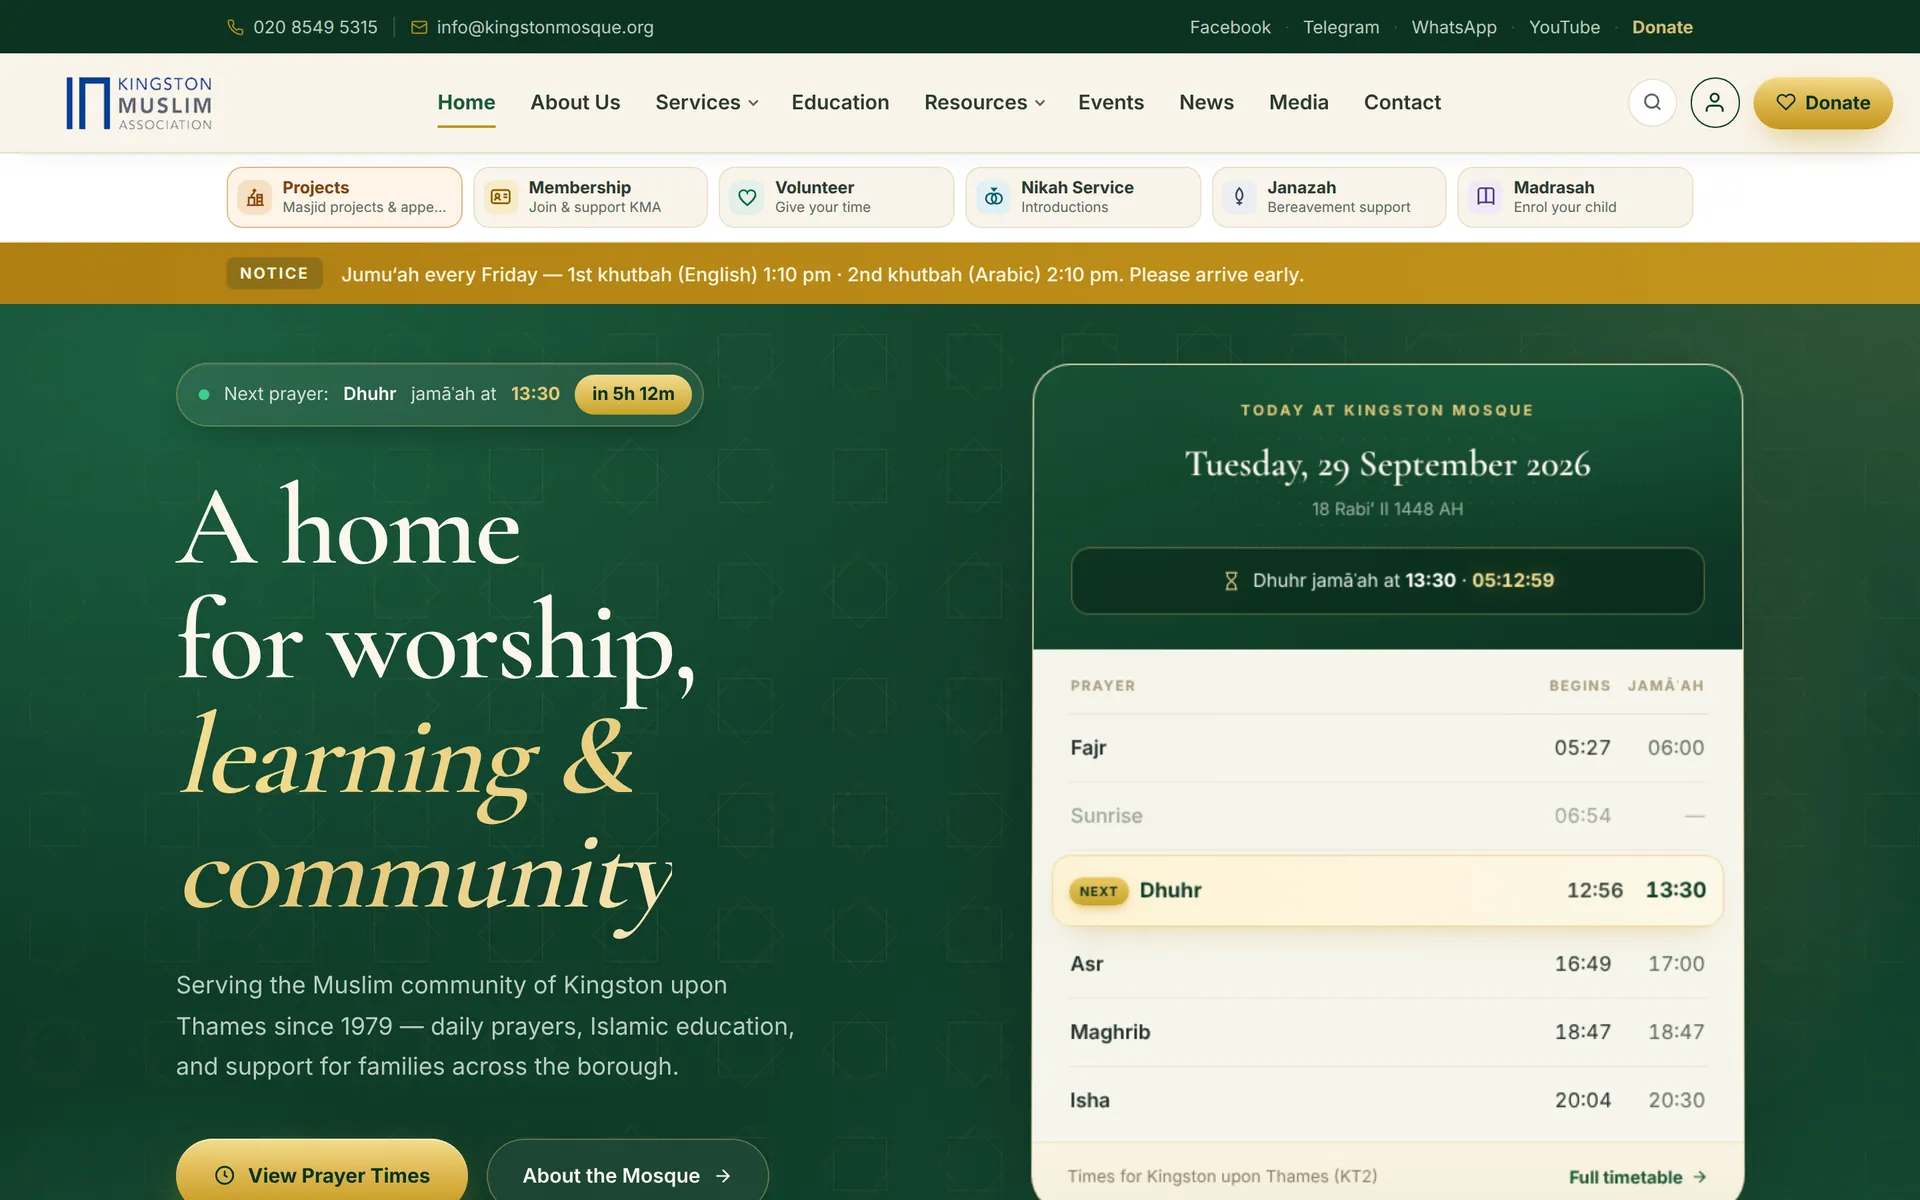Go to the Contact page
This screenshot has width=1920, height=1200.
(1402, 102)
